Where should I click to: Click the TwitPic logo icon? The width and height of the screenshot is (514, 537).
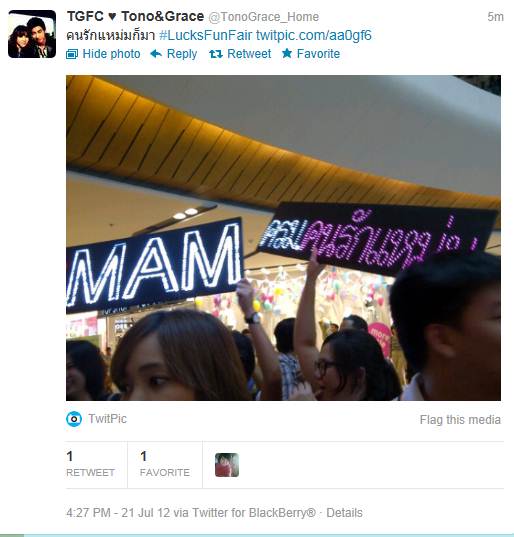74,419
